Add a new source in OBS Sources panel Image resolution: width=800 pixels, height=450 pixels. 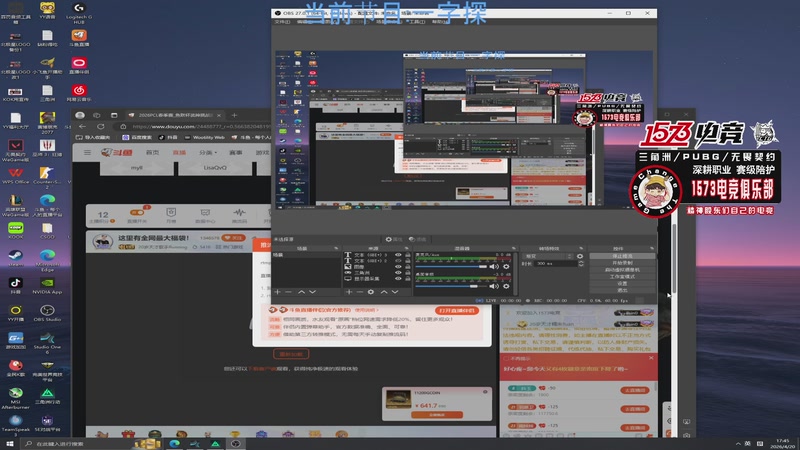coord(349,292)
